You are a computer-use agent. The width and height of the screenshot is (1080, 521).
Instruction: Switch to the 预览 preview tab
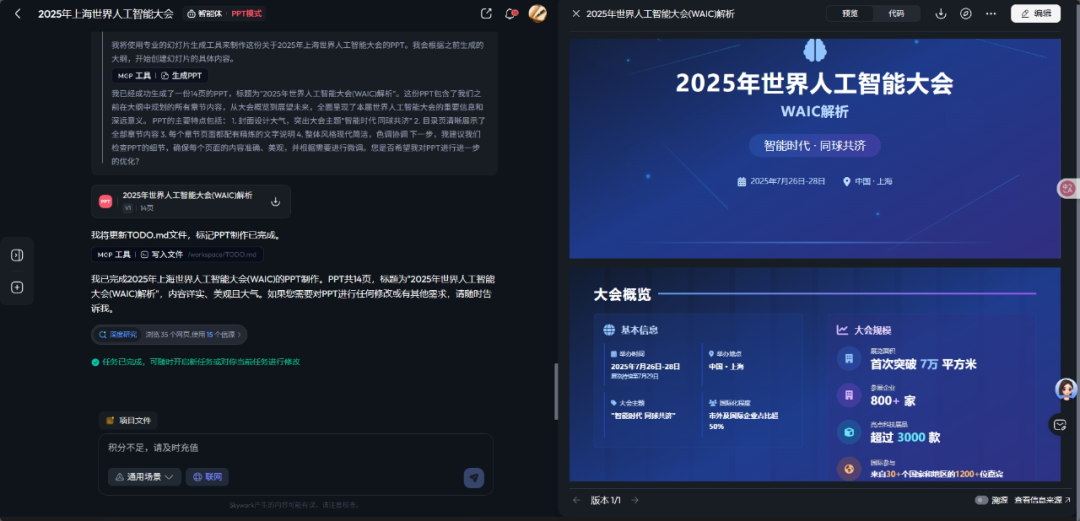click(850, 14)
